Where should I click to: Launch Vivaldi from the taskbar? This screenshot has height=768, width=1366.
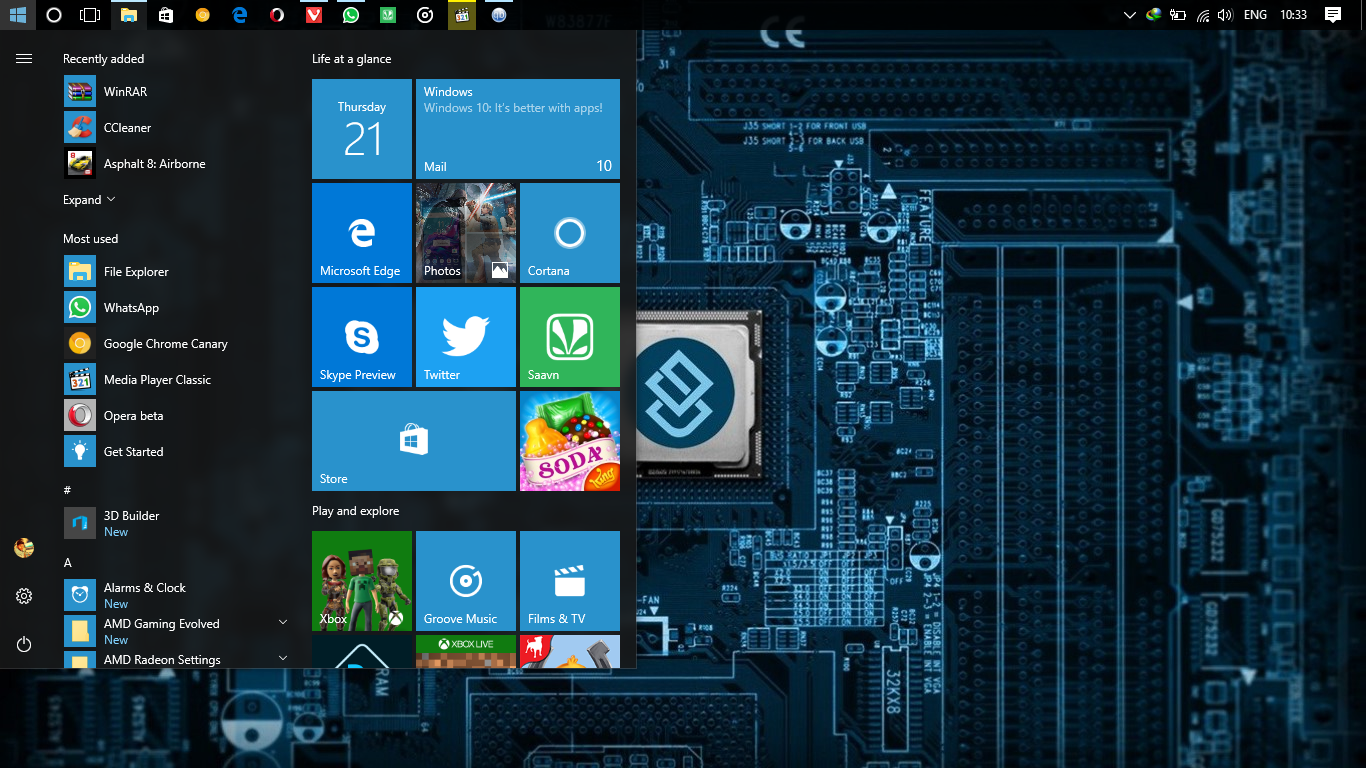pos(314,15)
